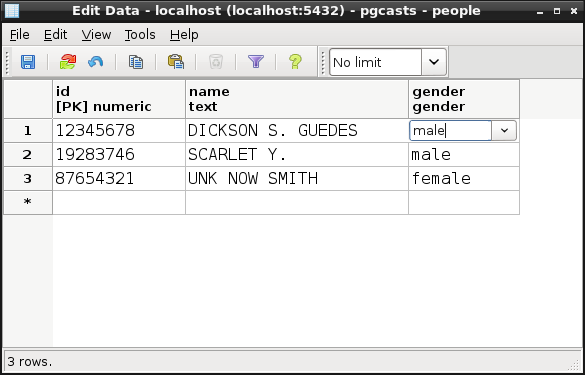Click the male text field in row 1
This screenshot has height=375, width=585.
coord(451,131)
